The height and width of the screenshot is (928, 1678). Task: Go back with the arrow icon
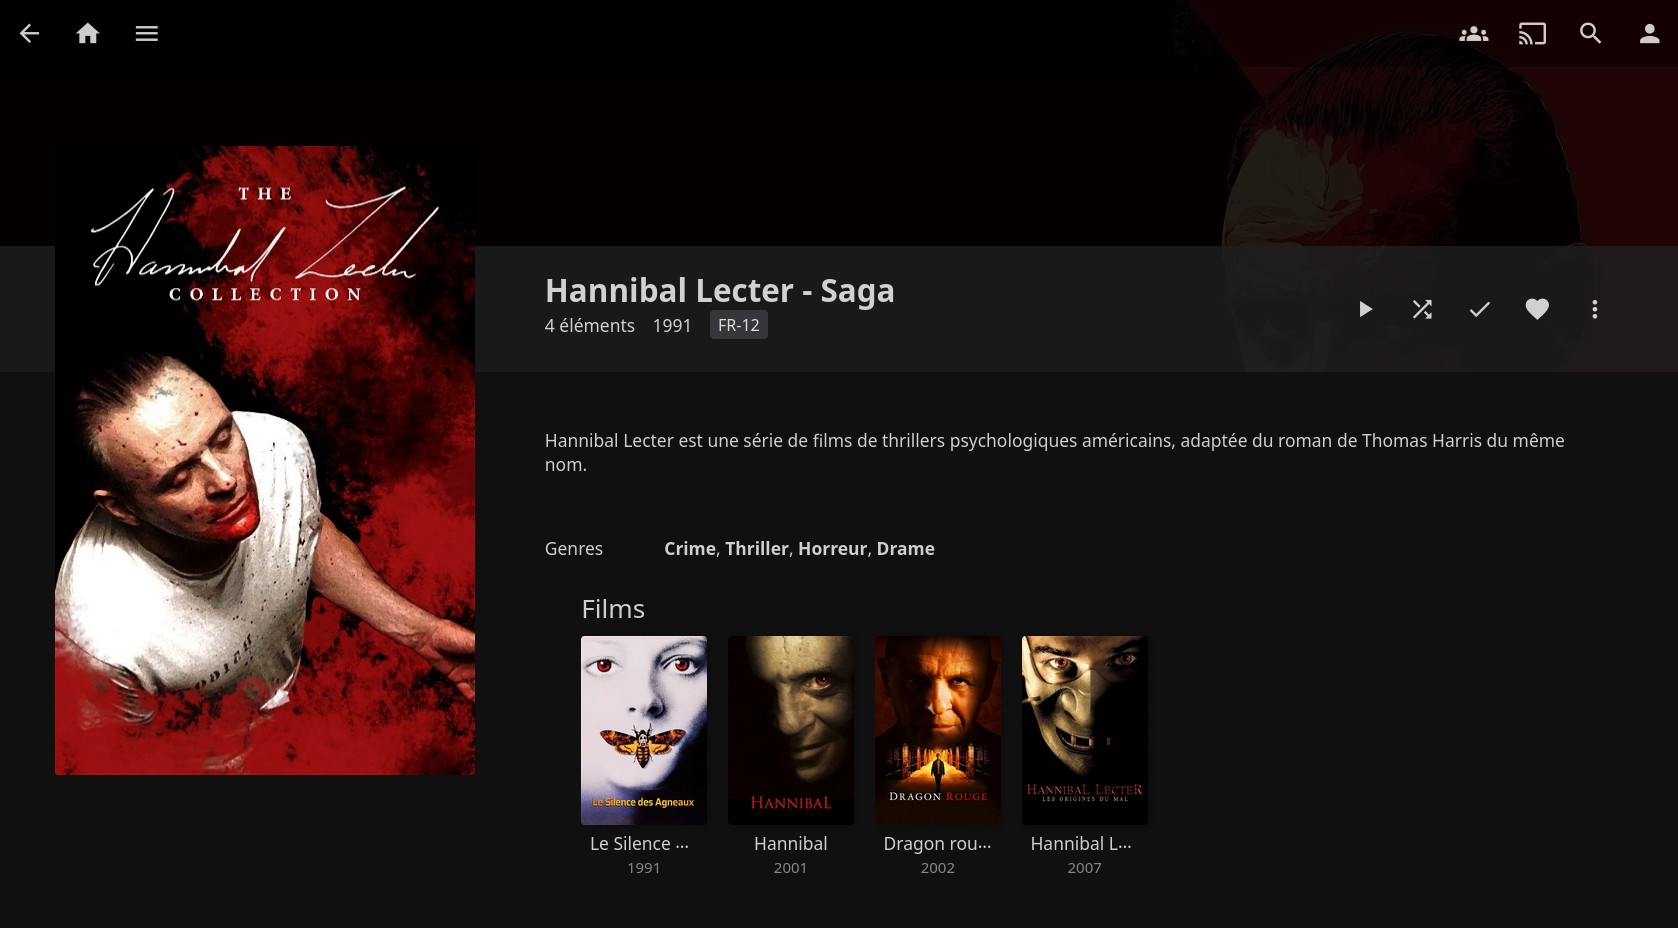30,34
